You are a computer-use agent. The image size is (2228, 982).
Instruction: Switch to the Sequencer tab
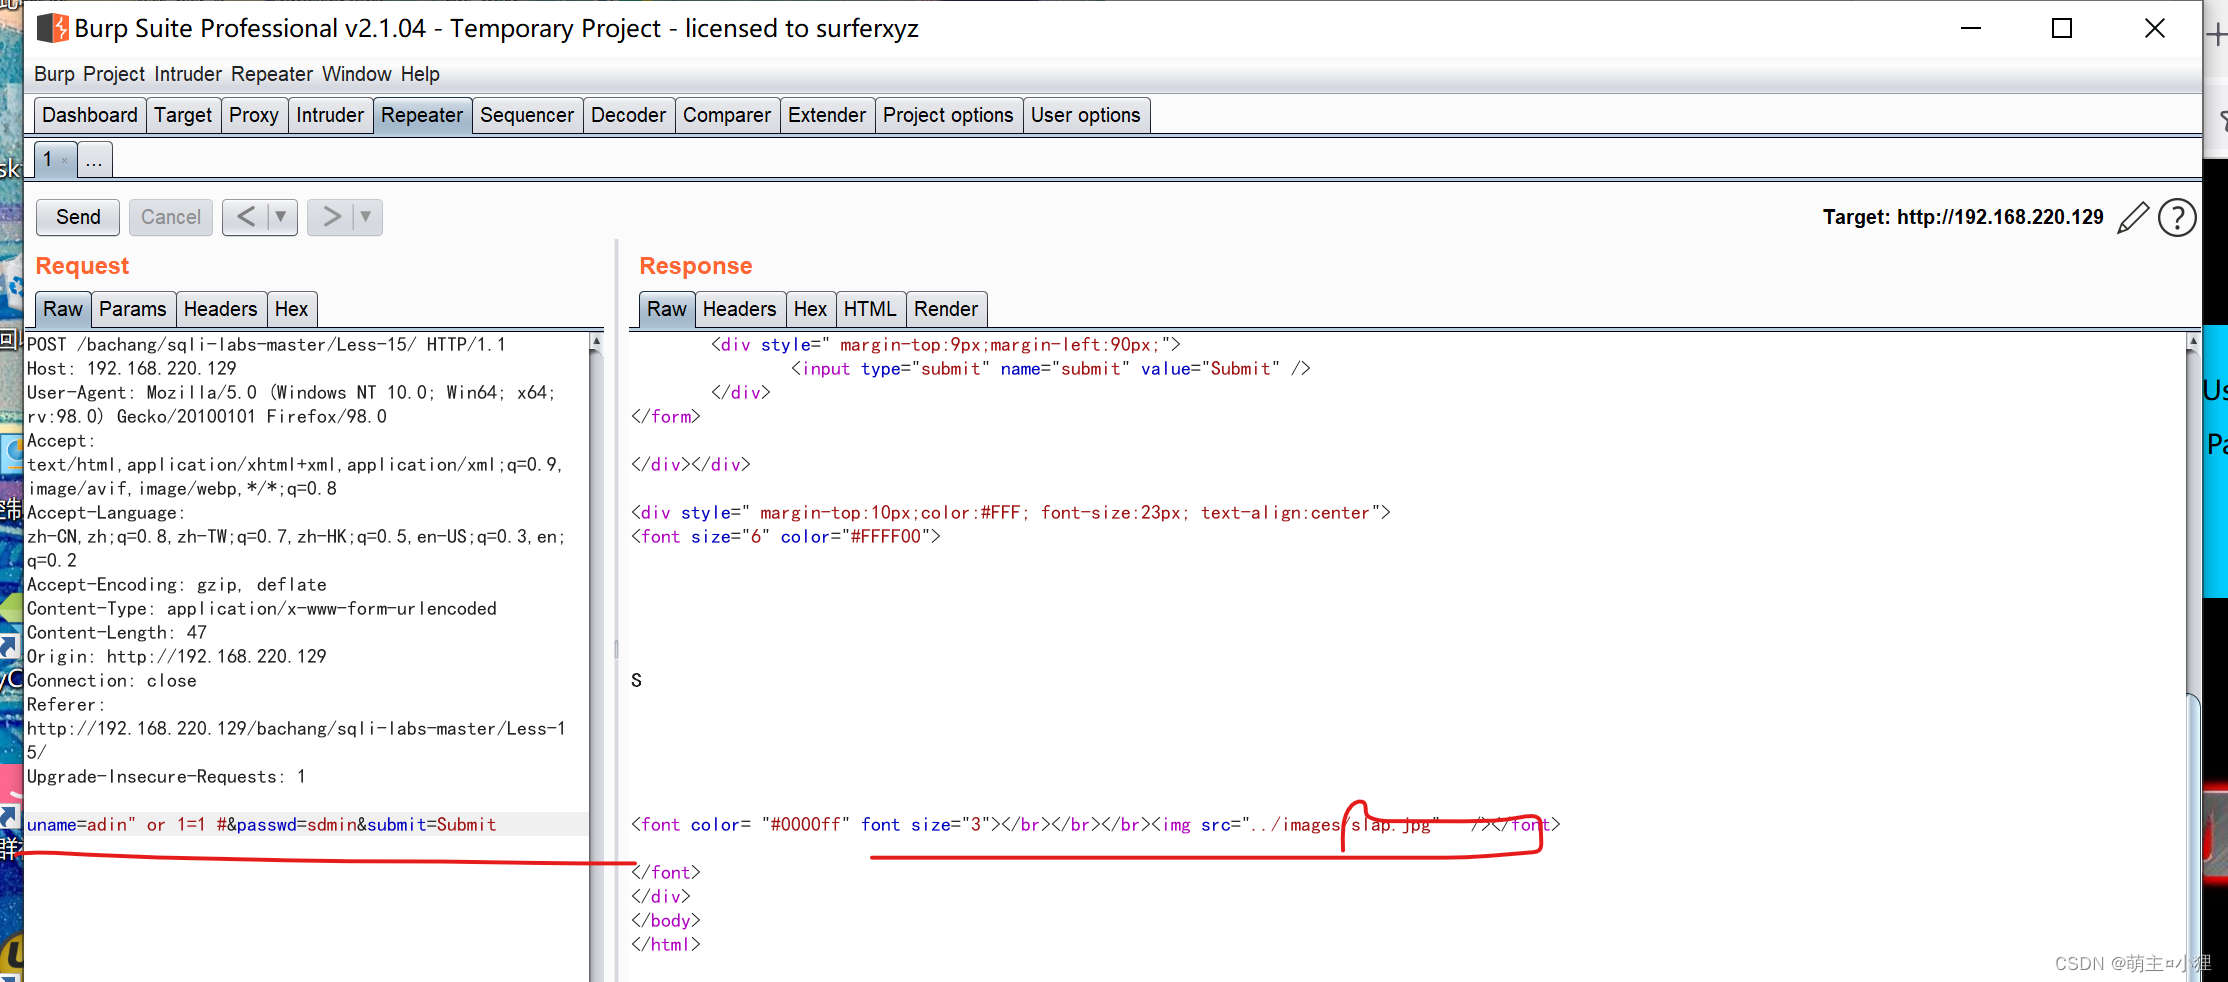click(527, 115)
